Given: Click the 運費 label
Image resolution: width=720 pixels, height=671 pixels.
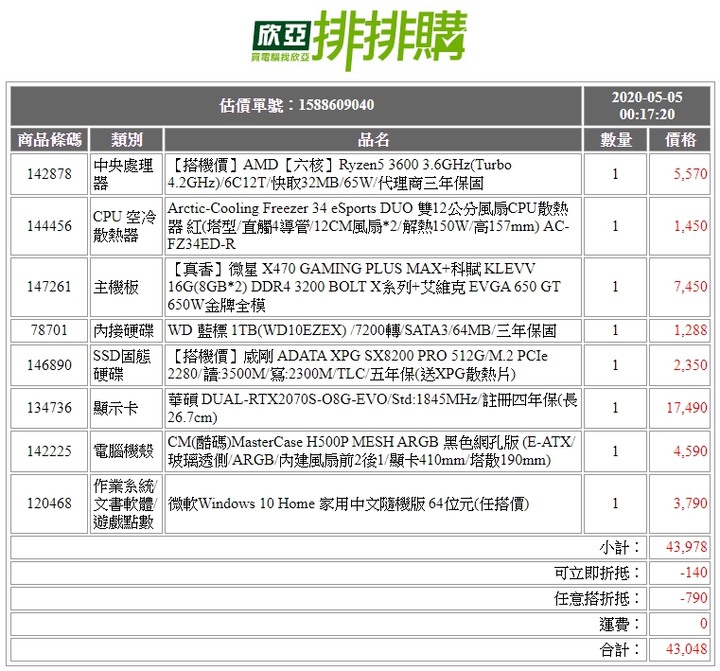Looking at the screenshot, I should (619, 625).
